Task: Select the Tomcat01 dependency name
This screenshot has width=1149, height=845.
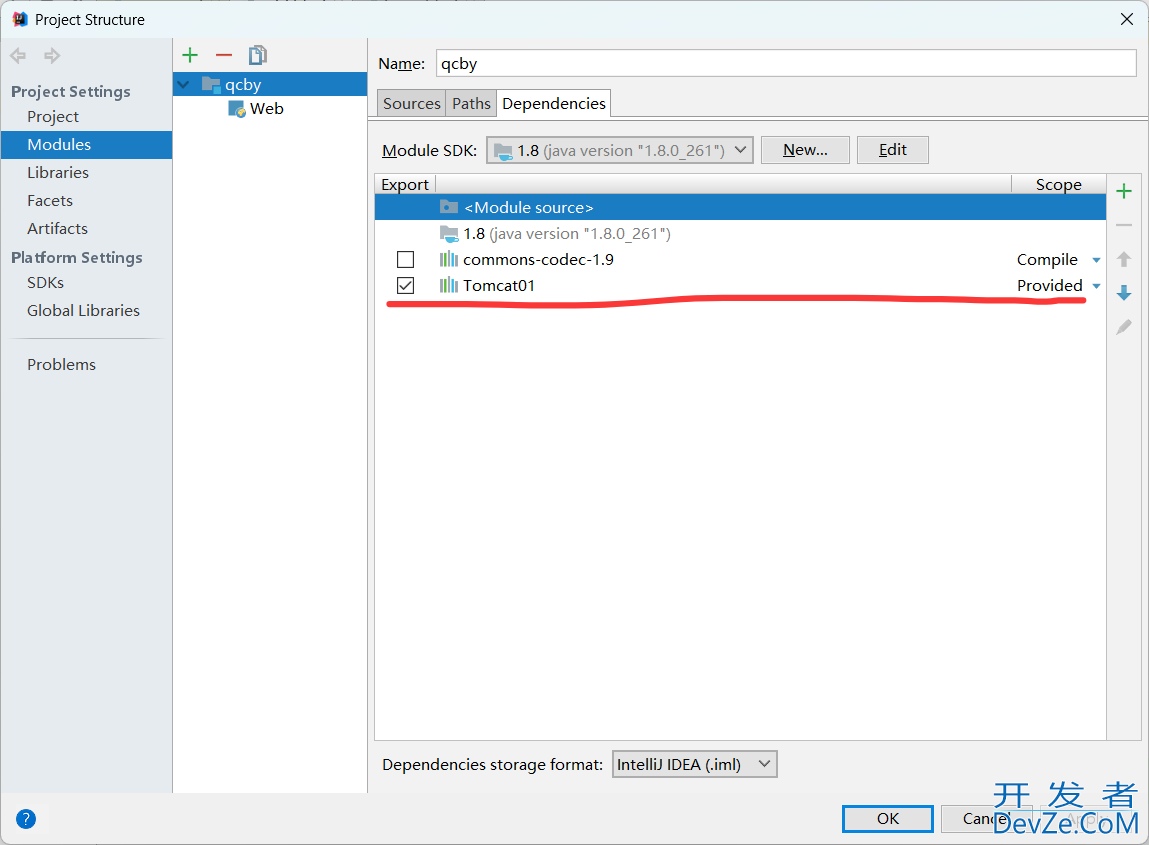Action: click(499, 285)
